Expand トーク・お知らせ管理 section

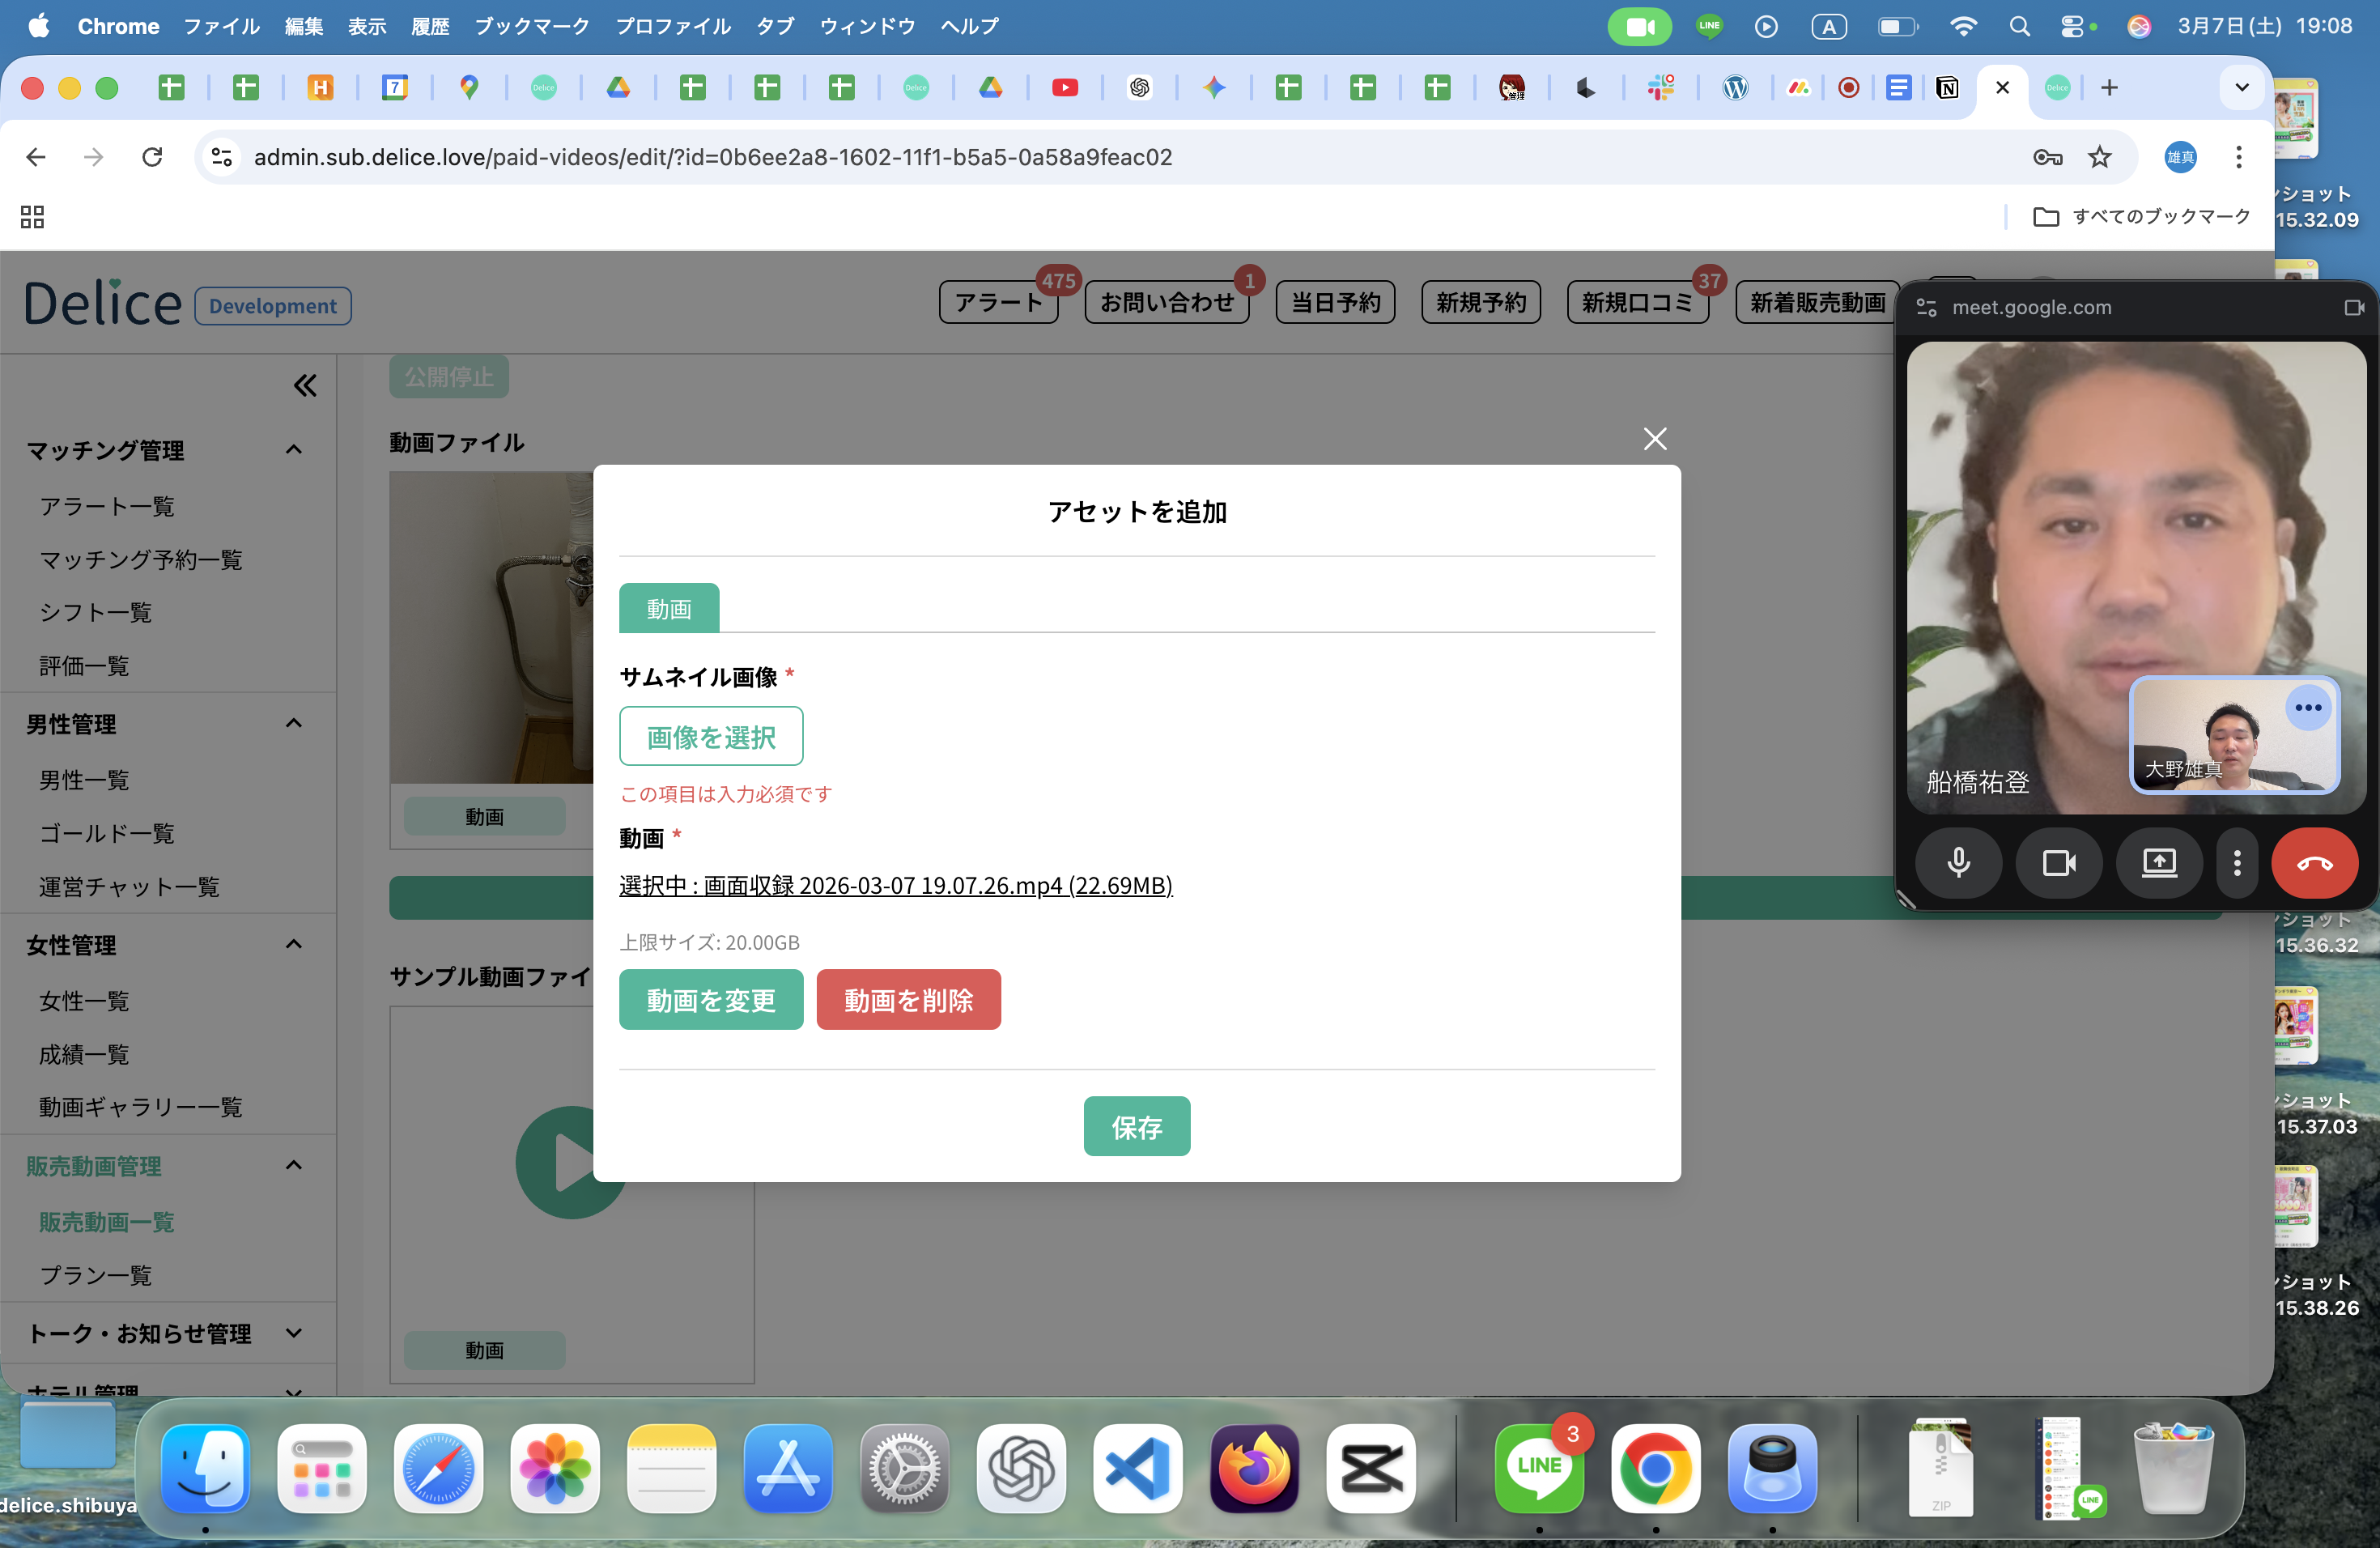pos(293,1333)
